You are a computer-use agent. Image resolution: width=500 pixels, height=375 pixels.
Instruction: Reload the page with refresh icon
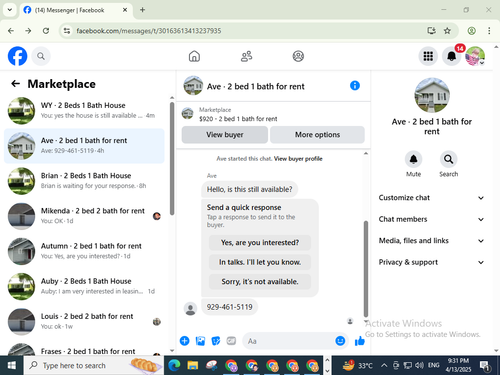pos(46,31)
